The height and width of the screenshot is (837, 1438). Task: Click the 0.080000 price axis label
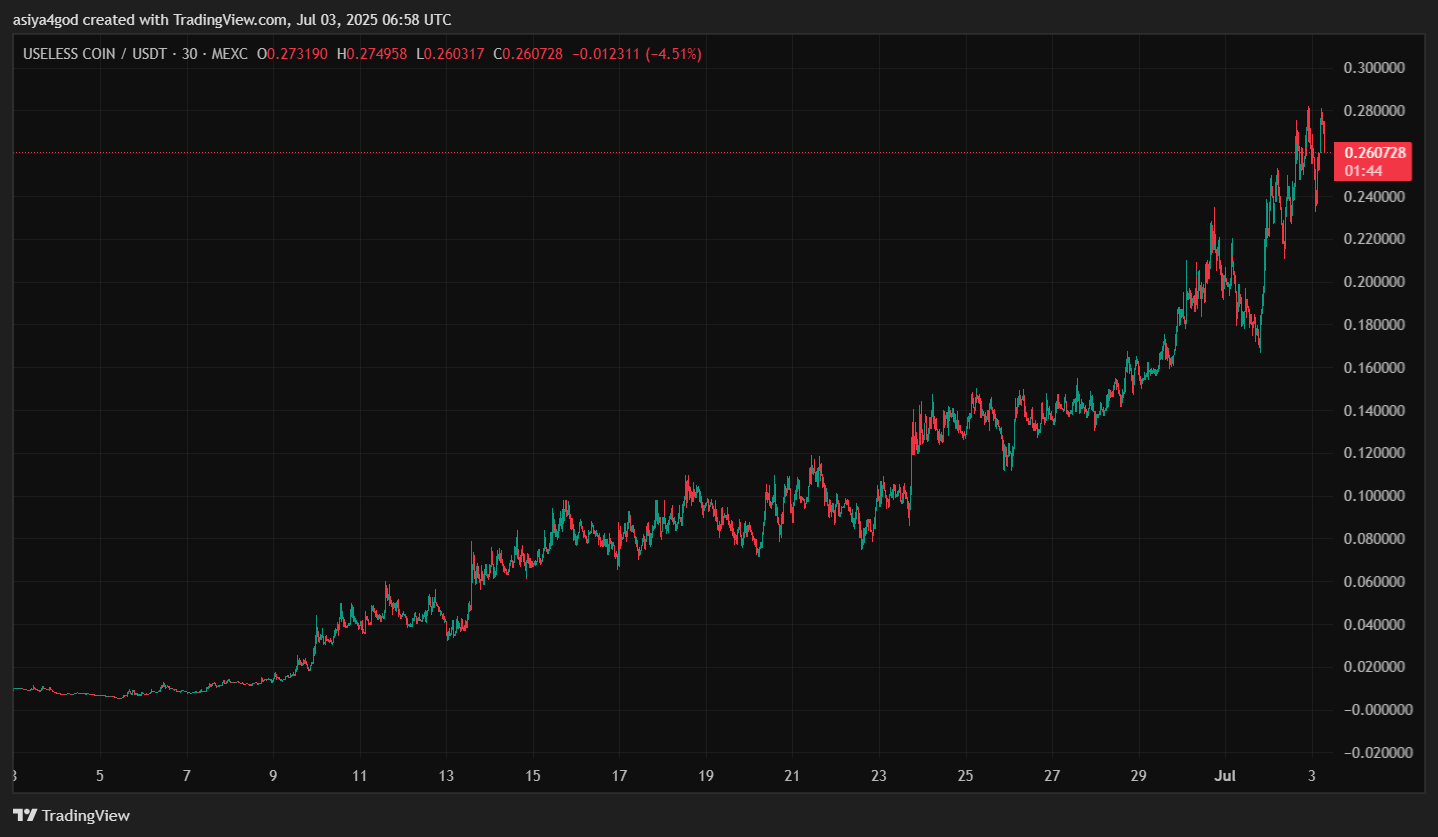[1377, 539]
